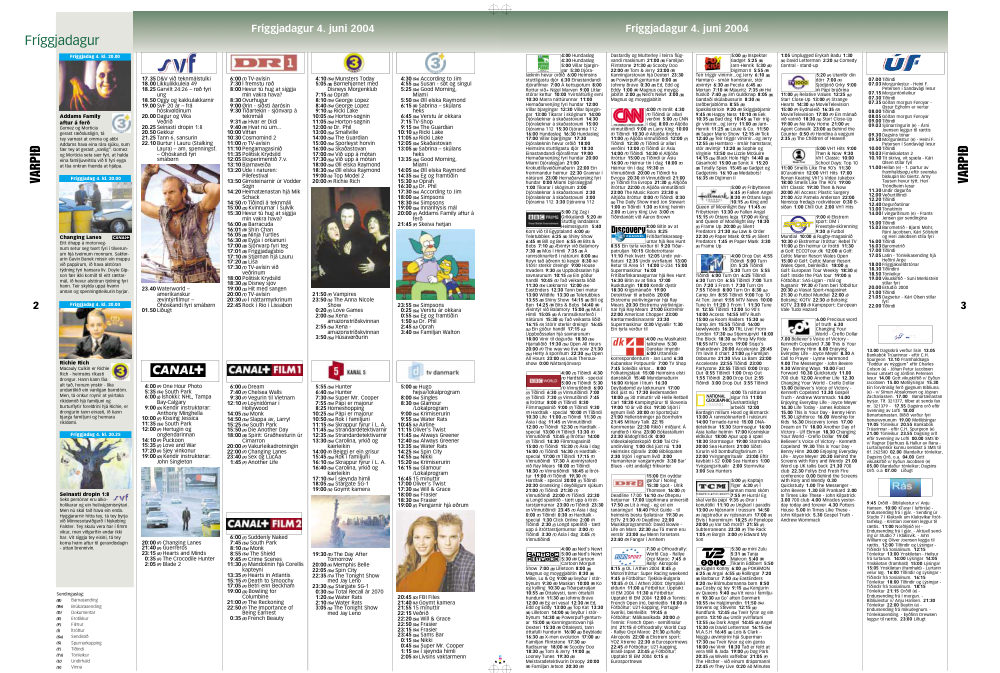Open the tv danmark logo
This screenshot has height=673, width=1000.
tap(434, 371)
